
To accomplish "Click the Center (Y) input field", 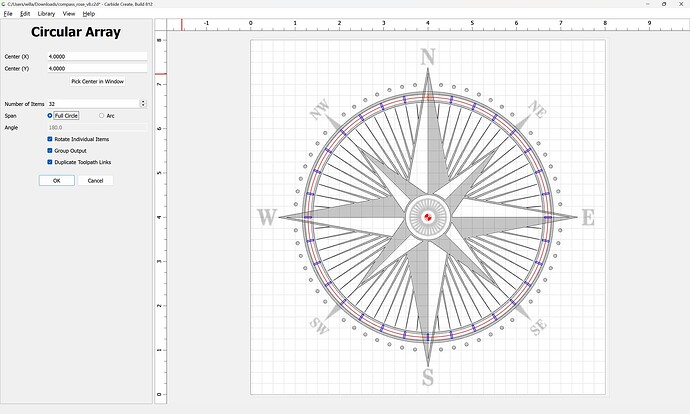I will tap(97, 69).
